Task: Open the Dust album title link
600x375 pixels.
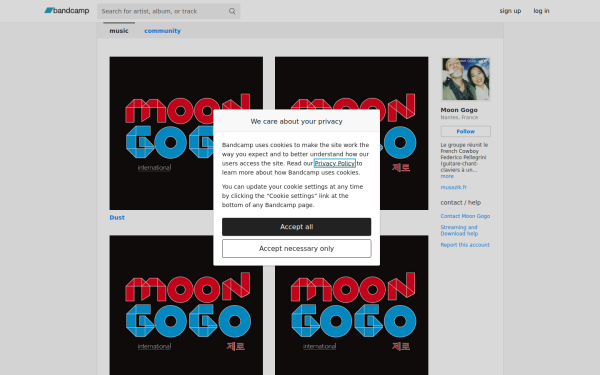Action: click(117, 217)
